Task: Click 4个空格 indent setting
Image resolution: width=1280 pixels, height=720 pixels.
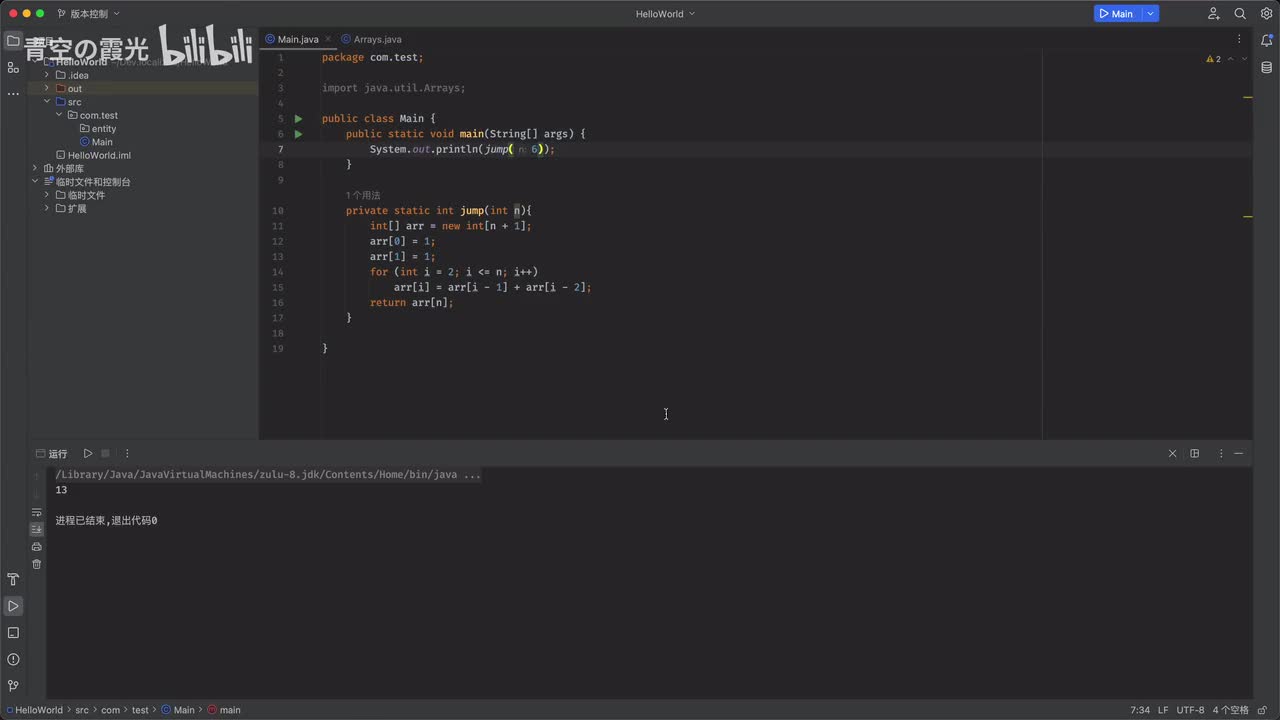Action: coord(1230,710)
